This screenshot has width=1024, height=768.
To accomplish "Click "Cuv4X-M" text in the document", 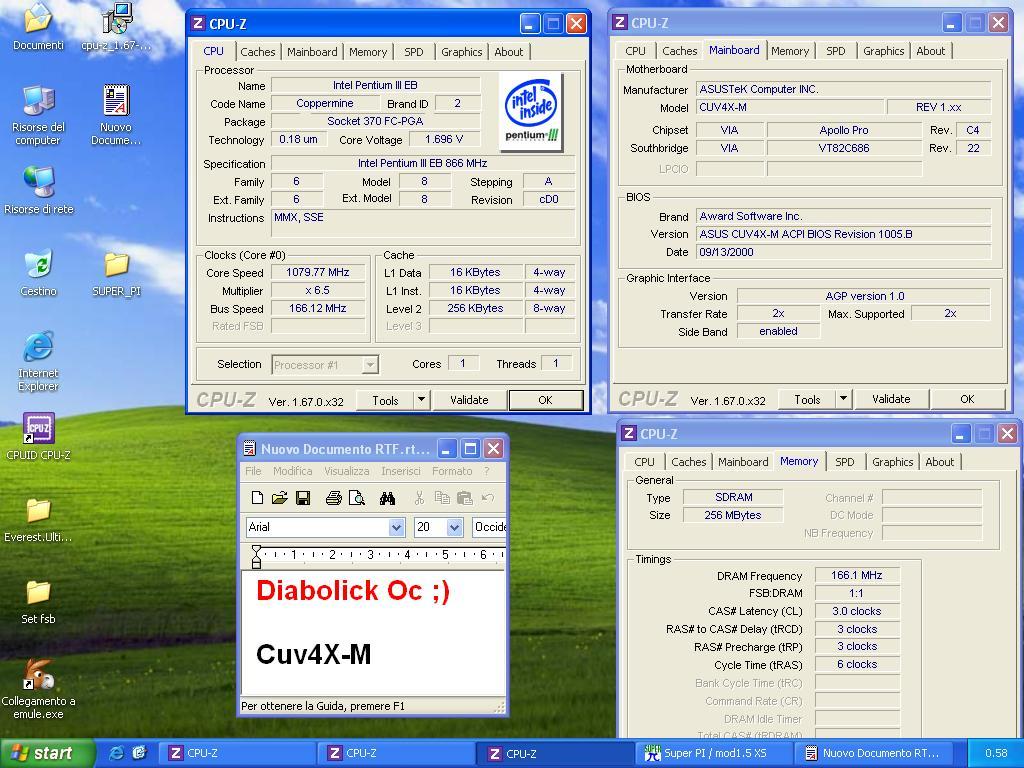I will pyautogui.click(x=313, y=654).
